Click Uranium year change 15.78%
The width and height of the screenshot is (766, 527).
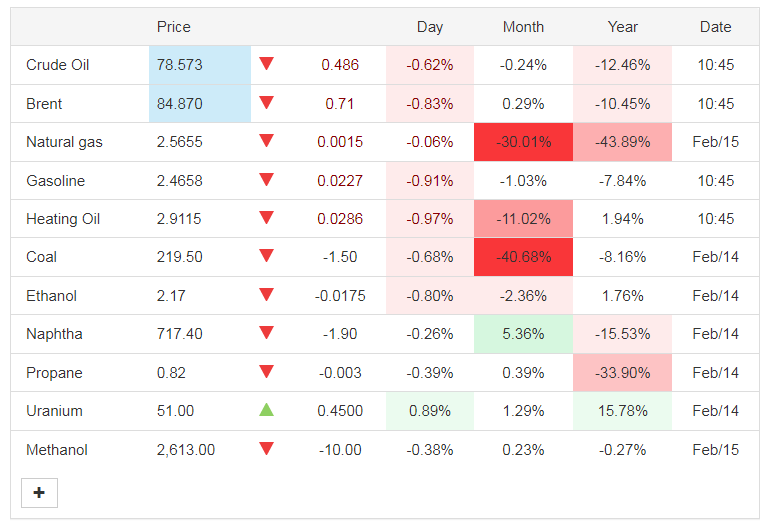pos(622,411)
